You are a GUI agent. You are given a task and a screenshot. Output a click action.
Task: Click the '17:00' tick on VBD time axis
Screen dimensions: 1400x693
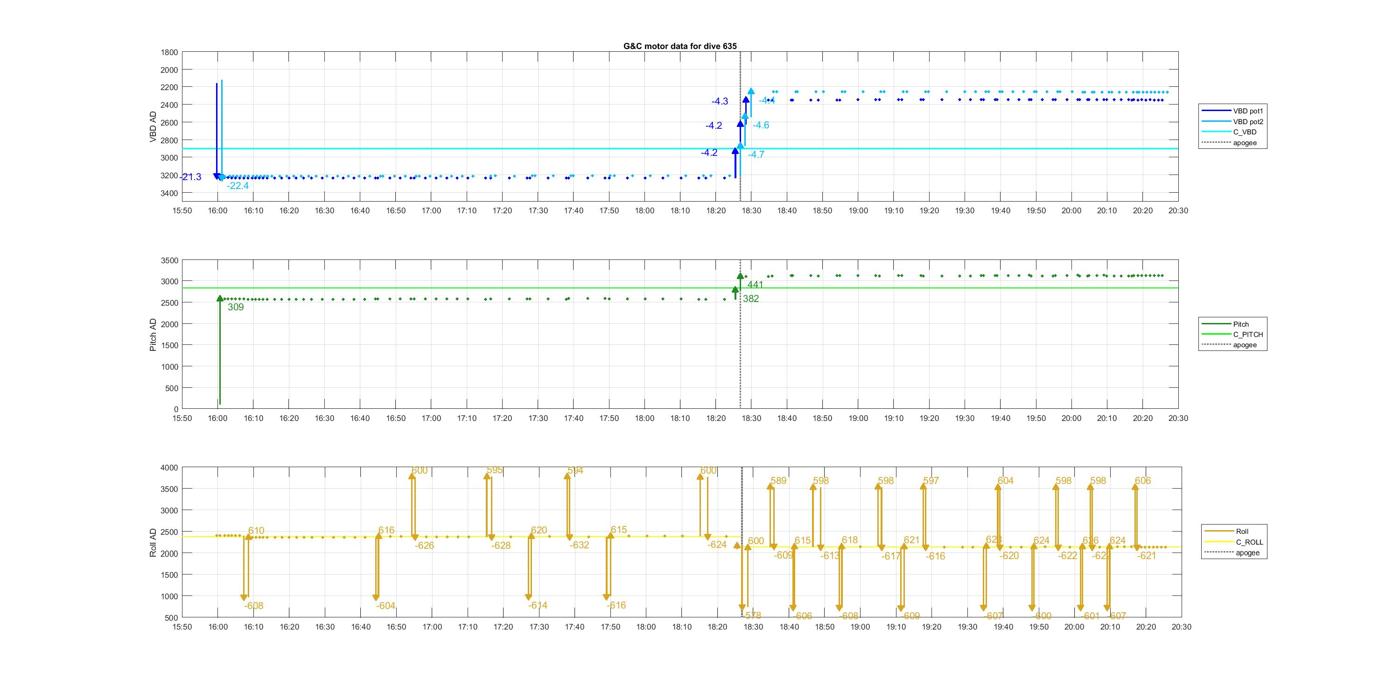[431, 211]
